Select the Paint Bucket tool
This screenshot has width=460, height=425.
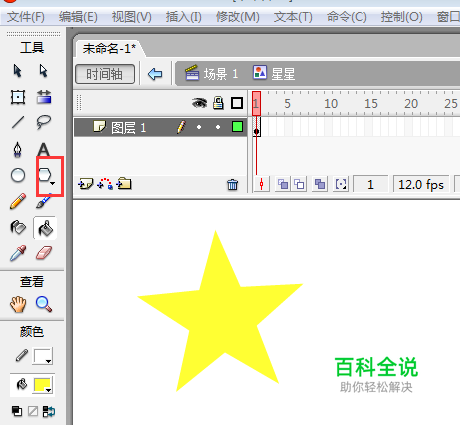(45, 228)
